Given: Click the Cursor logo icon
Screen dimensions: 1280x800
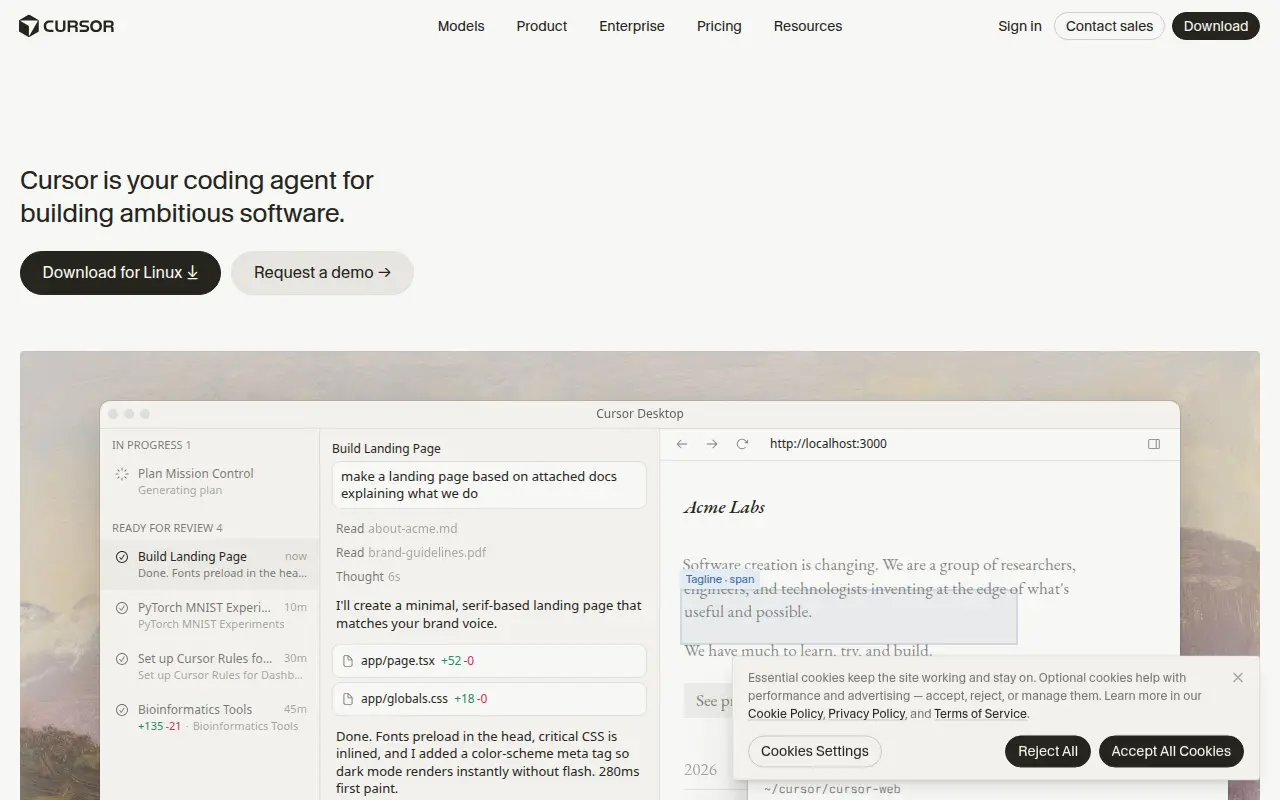Looking at the screenshot, I should click(x=29, y=26).
